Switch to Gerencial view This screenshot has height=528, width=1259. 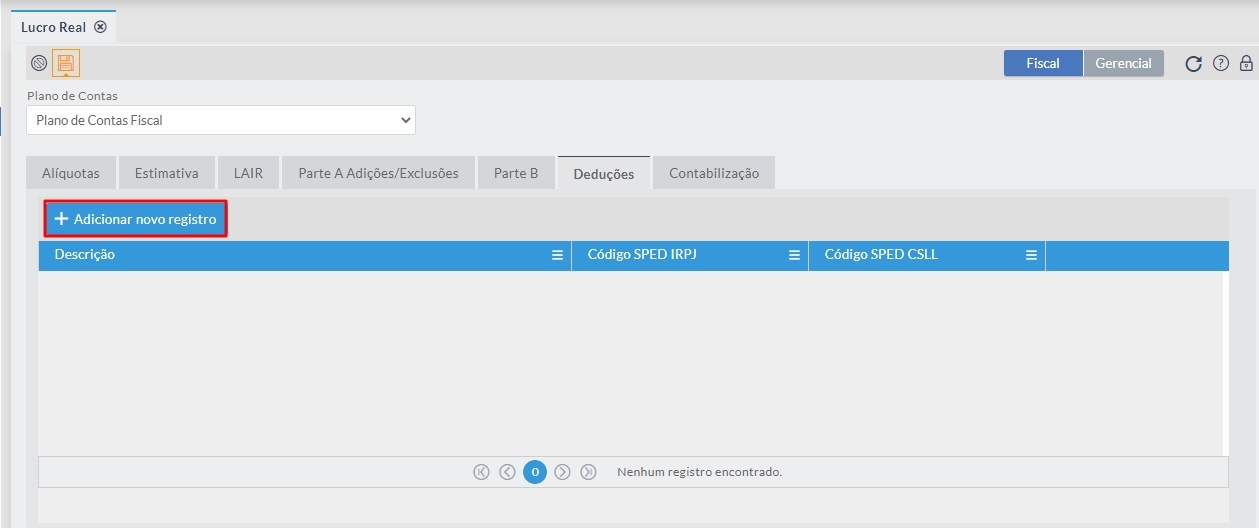[x=1124, y=63]
